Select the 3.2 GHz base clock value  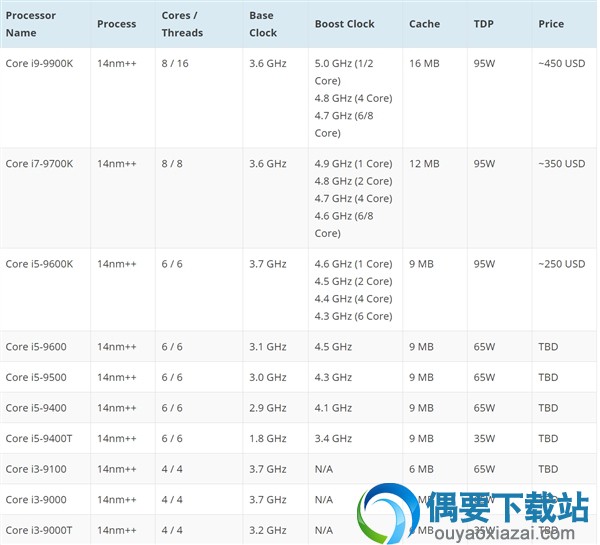pos(268,530)
